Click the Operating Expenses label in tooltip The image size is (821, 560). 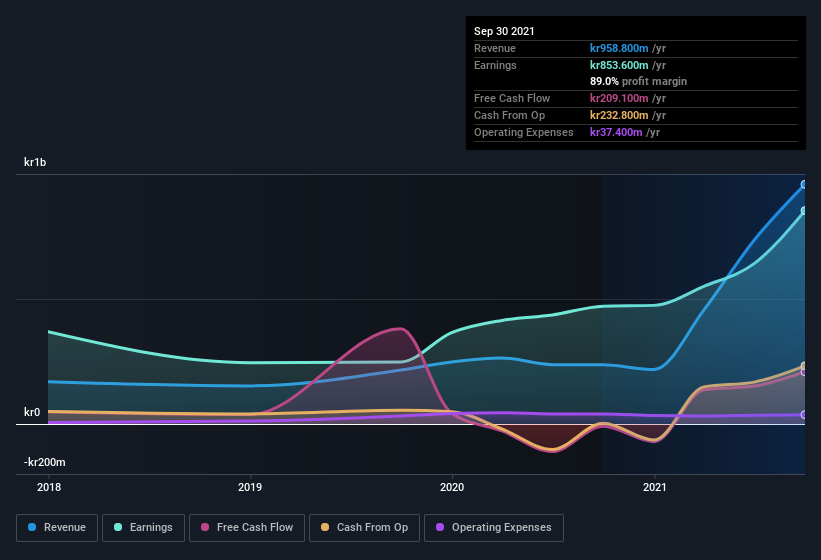tap(524, 132)
